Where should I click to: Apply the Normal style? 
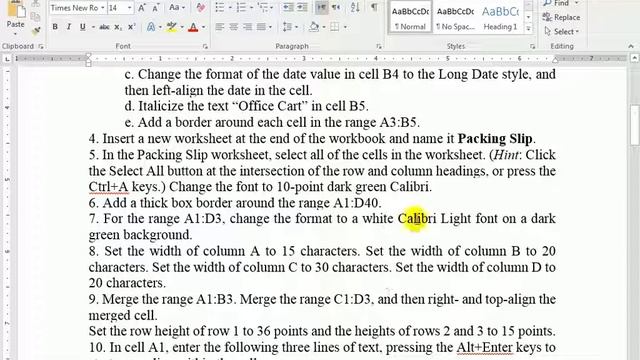pos(410,16)
